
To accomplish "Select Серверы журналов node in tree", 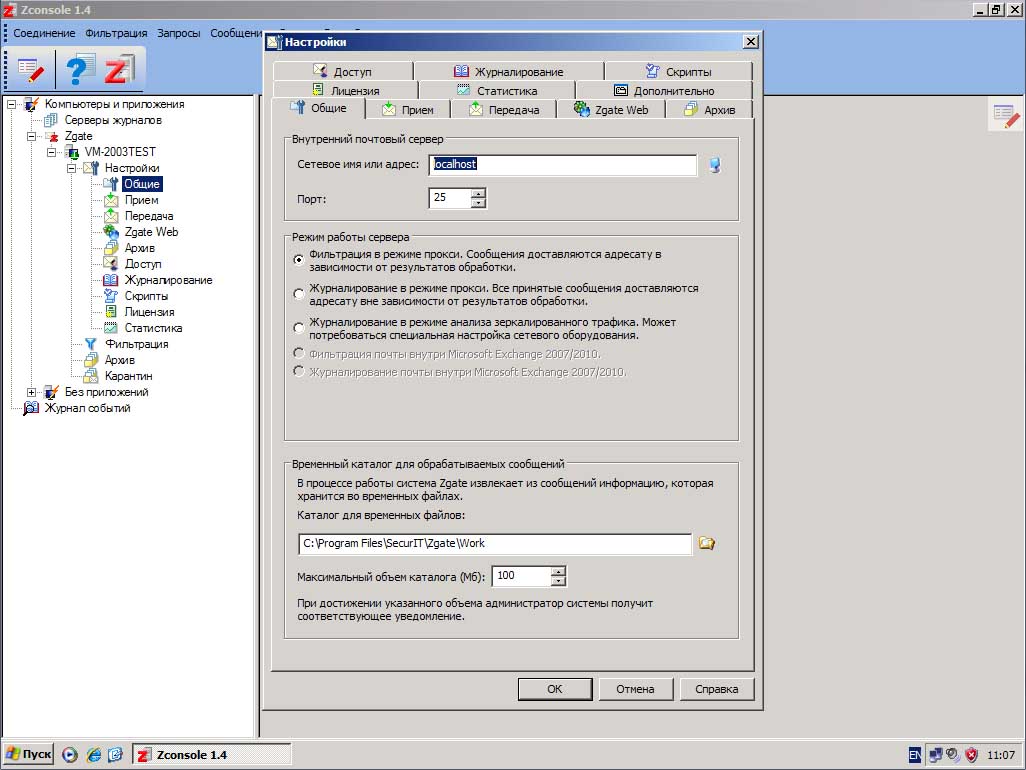I will tap(113, 120).
